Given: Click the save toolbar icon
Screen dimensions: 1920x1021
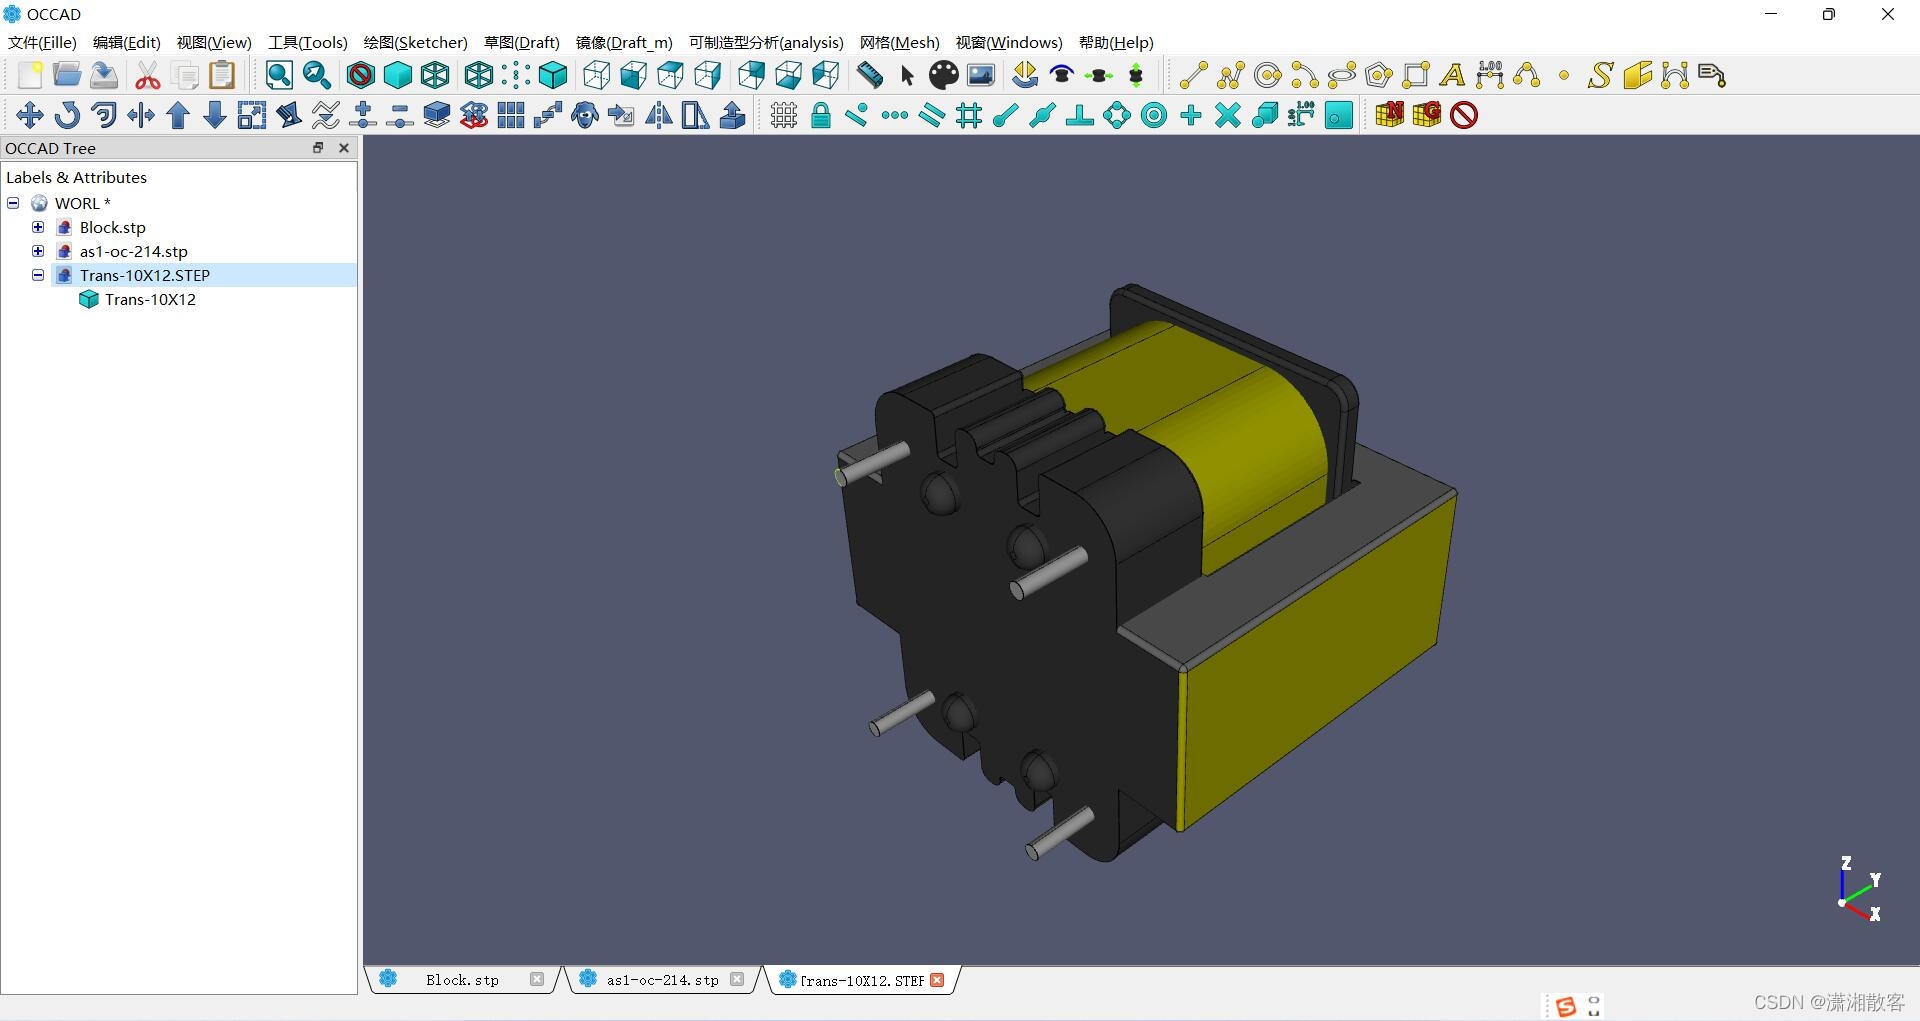Looking at the screenshot, I should click(104, 75).
